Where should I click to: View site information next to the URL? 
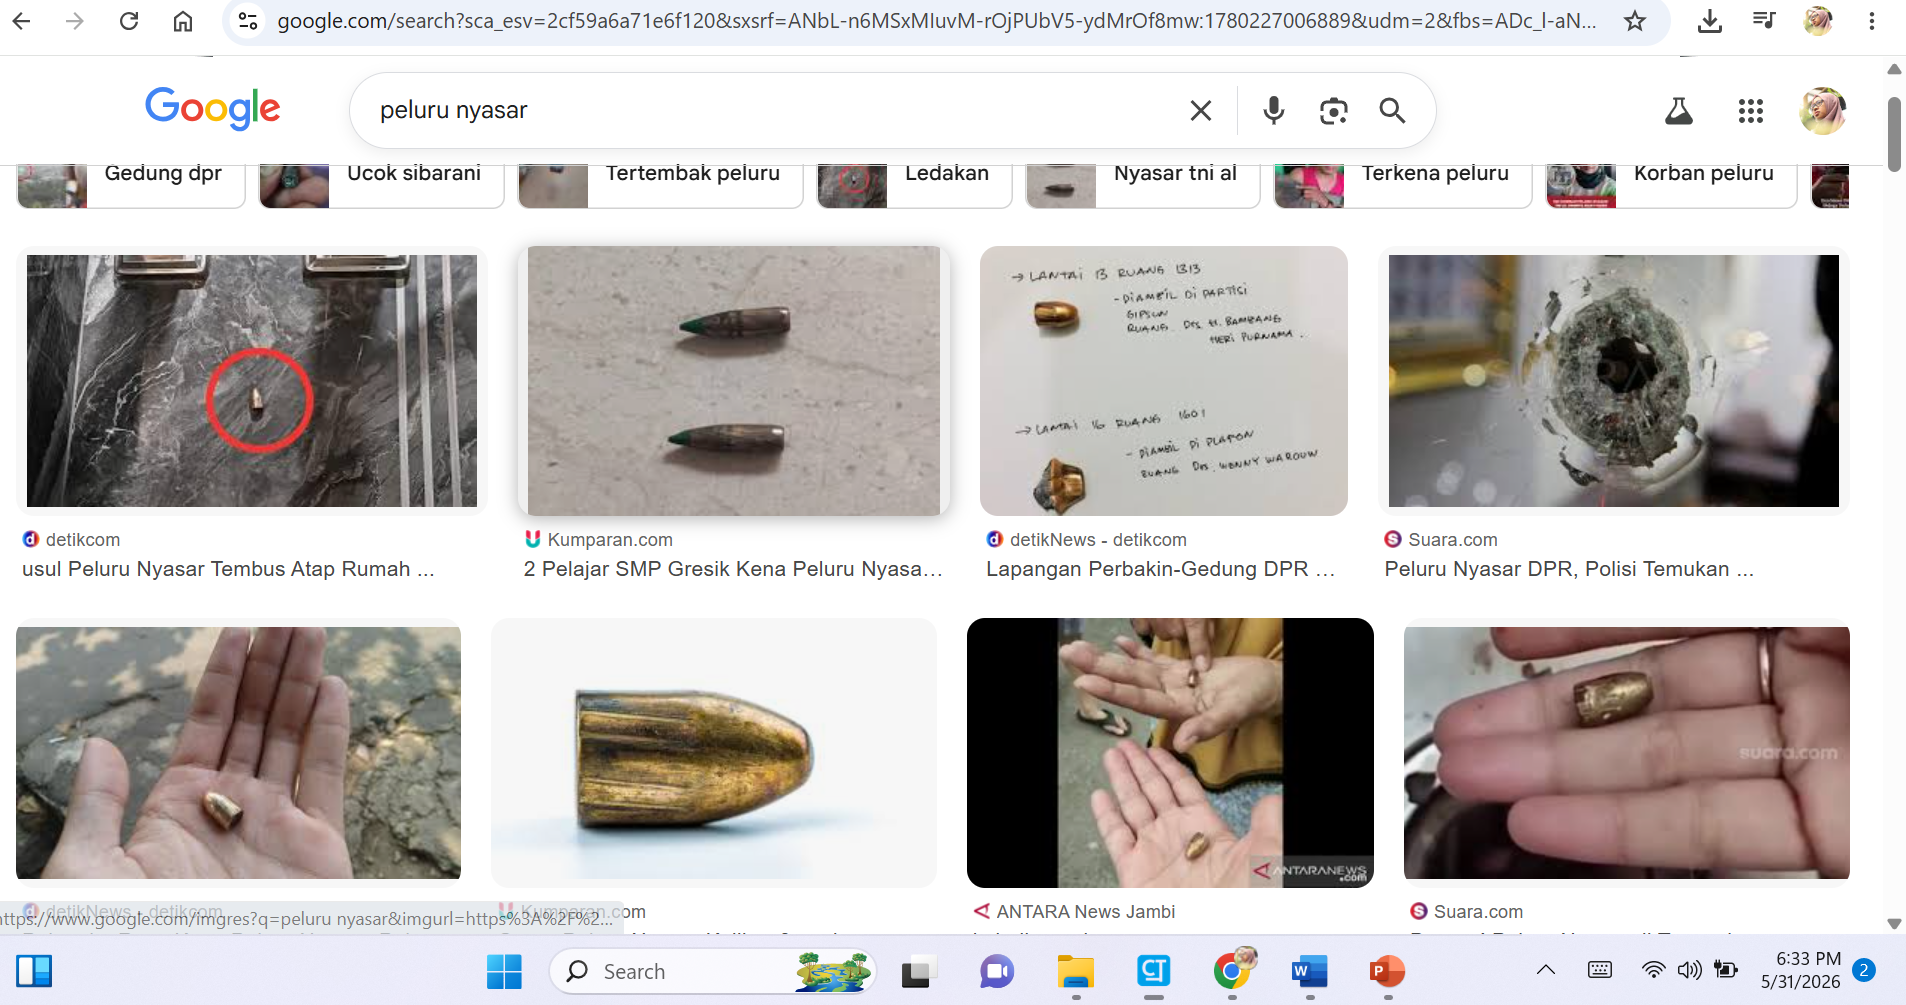pyautogui.click(x=249, y=21)
